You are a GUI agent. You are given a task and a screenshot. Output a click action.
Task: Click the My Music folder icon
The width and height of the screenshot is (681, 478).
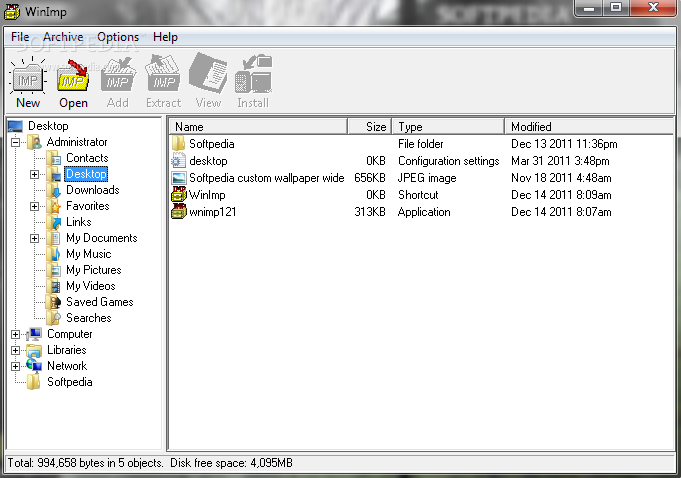(x=54, y=254)
